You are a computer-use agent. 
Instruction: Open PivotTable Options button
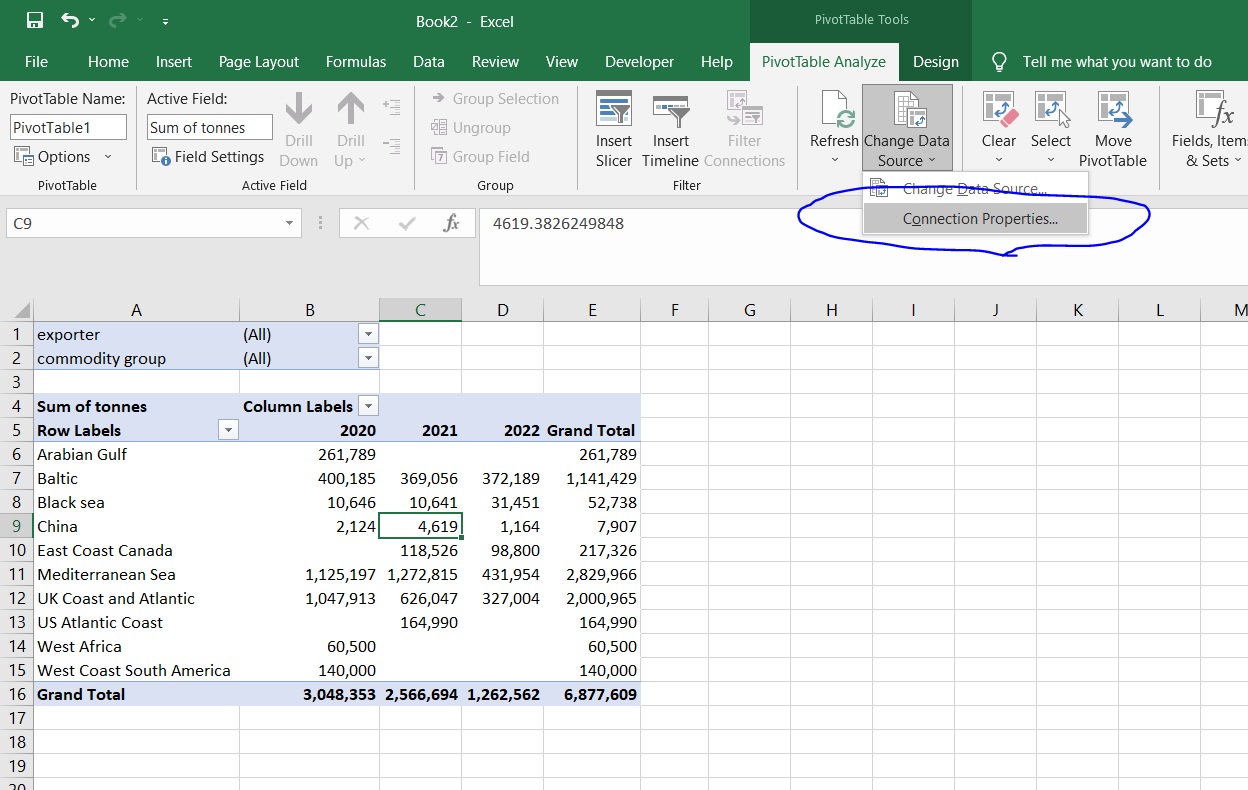(x=62, y=157)
